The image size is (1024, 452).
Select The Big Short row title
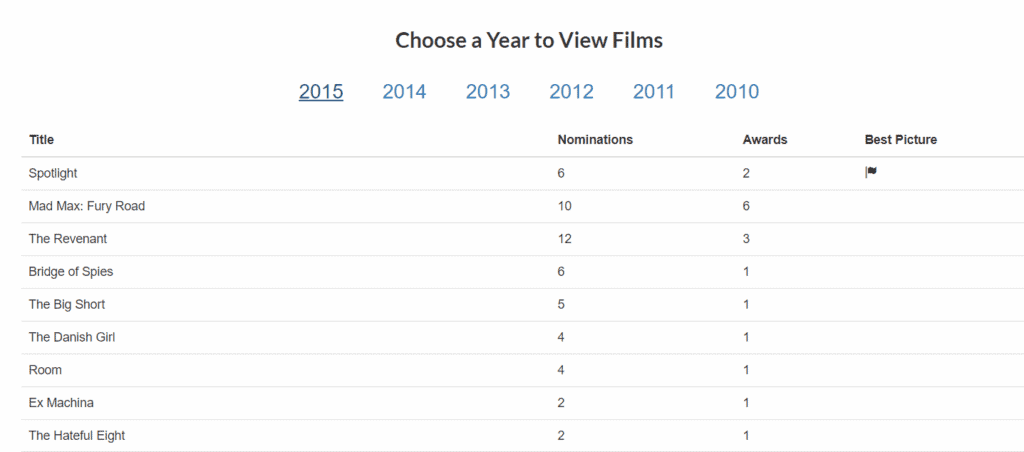click(67, 305)
